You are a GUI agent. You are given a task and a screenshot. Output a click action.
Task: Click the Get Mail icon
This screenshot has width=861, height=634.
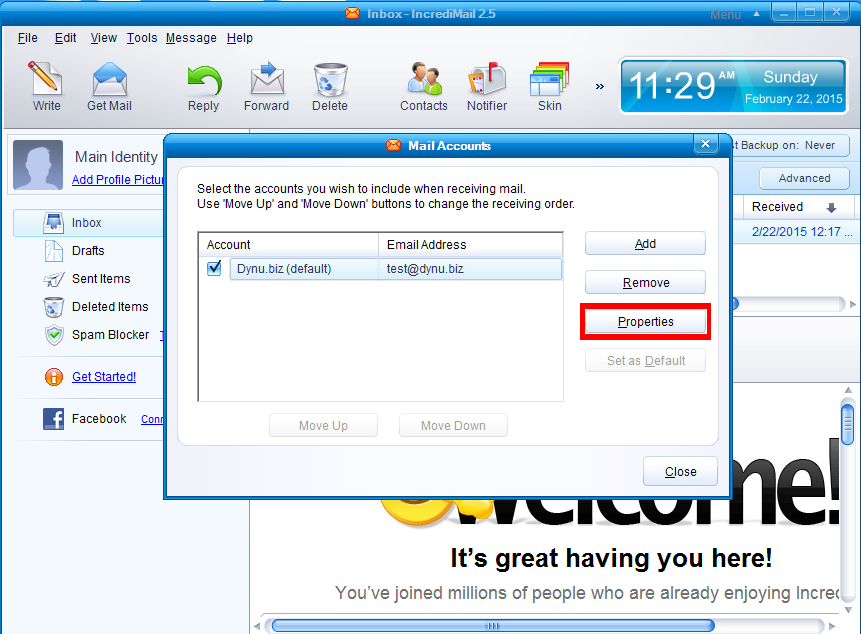(x=109, y=86)
